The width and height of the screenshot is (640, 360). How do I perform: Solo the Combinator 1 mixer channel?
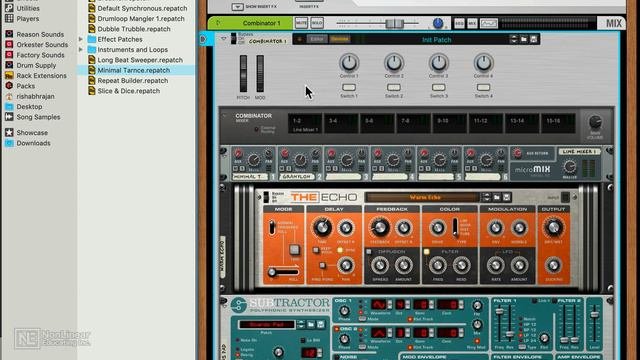click(317, 23)
